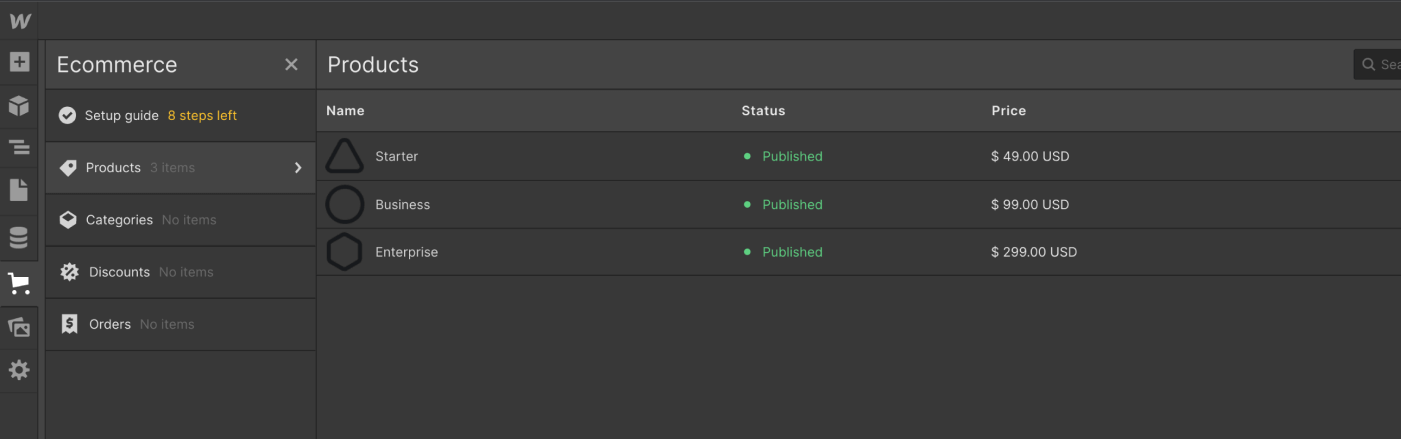Open Discounts section
Screen dimensions: 1401x440
tap(119, 272)
